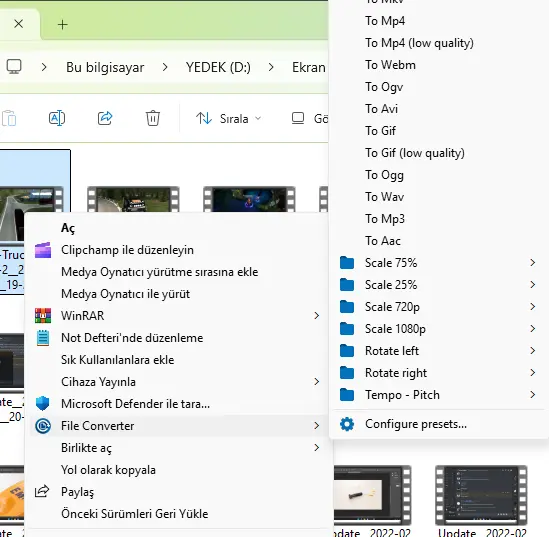This screenshot has width=549, height=537.
Task: Click the Clipchamp icon in context menu
Action: point(43,250)
